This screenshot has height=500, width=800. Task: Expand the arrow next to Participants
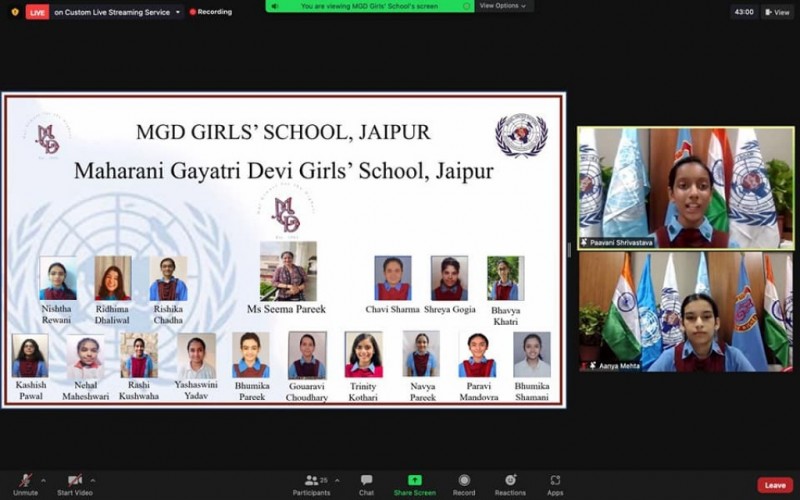(x=337, y=480)
